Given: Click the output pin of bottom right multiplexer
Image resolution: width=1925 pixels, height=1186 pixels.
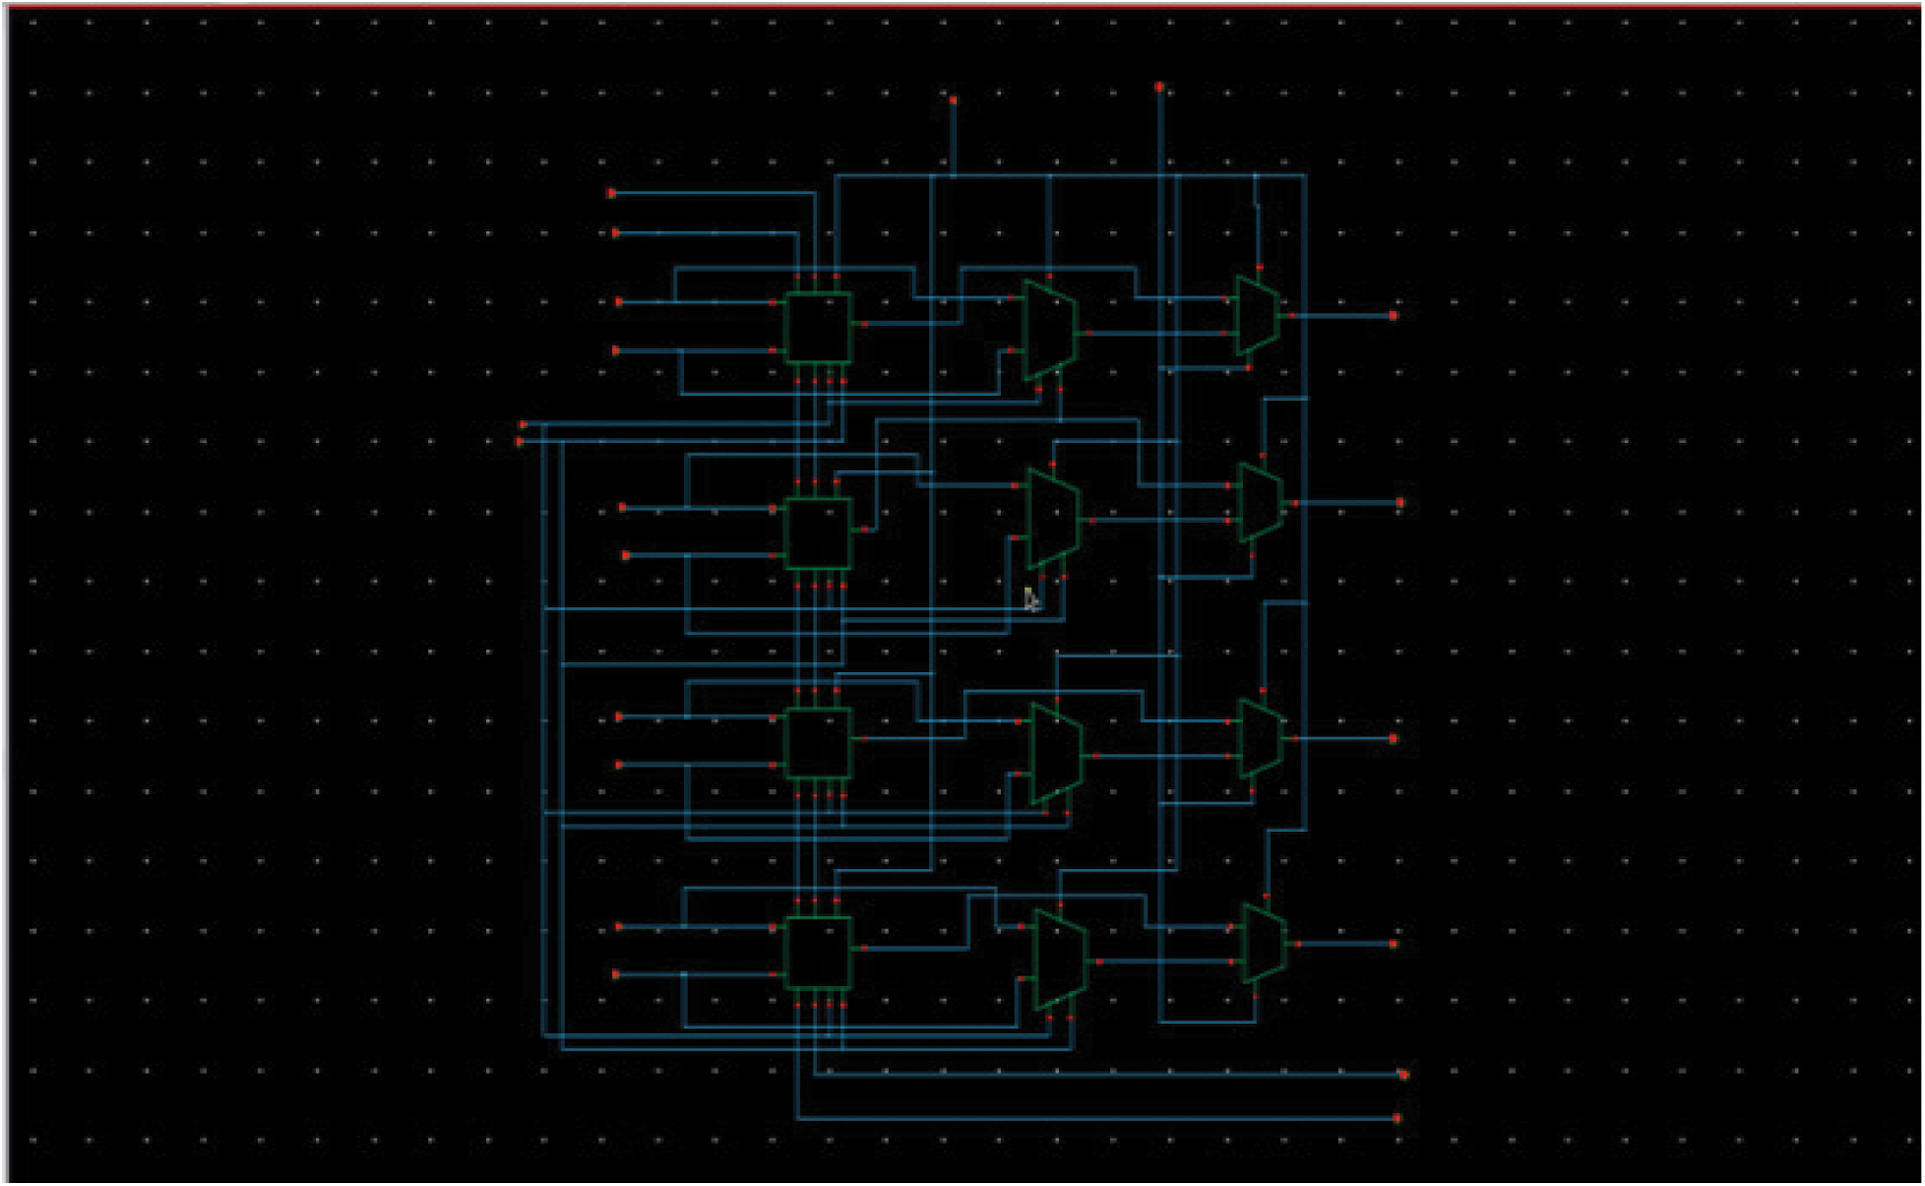Looking at the screenshot, I should (1394, 943).
